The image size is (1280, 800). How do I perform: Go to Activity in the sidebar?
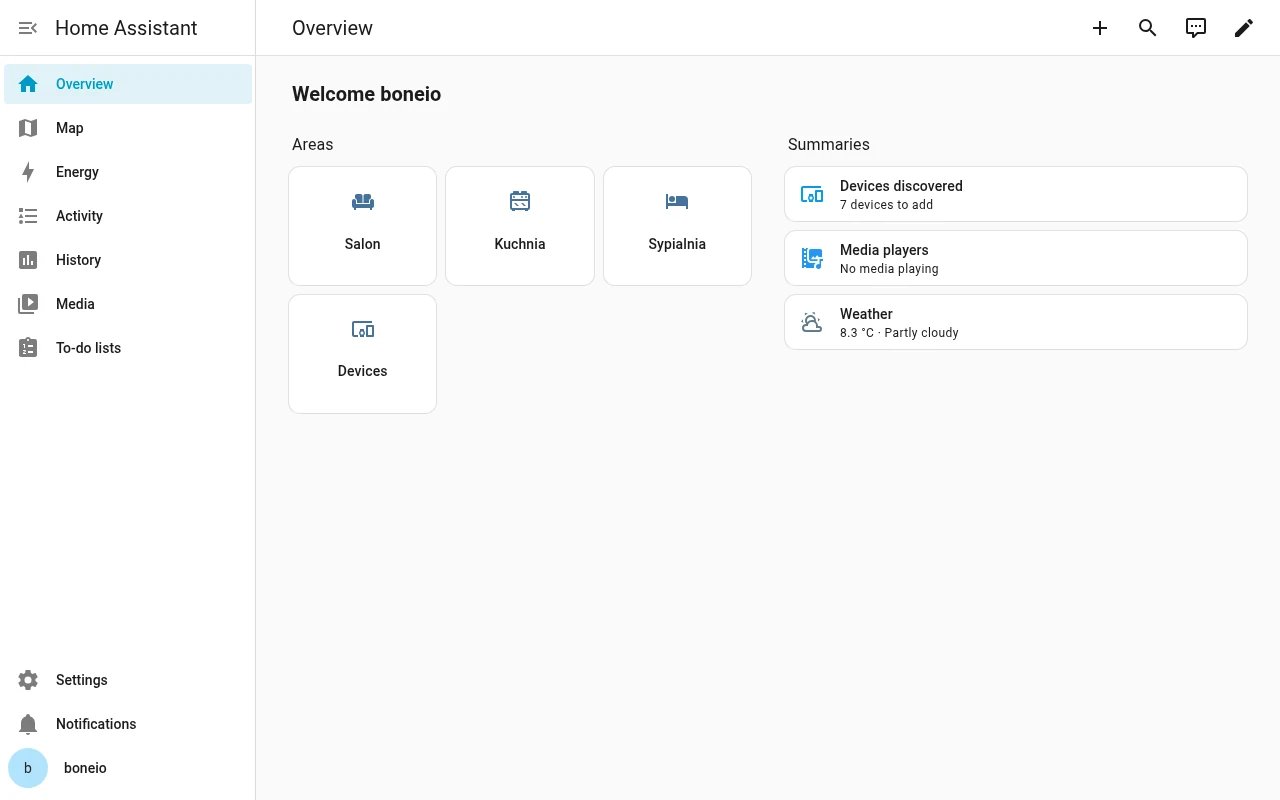pyautogui.click(x=128, y=216)
